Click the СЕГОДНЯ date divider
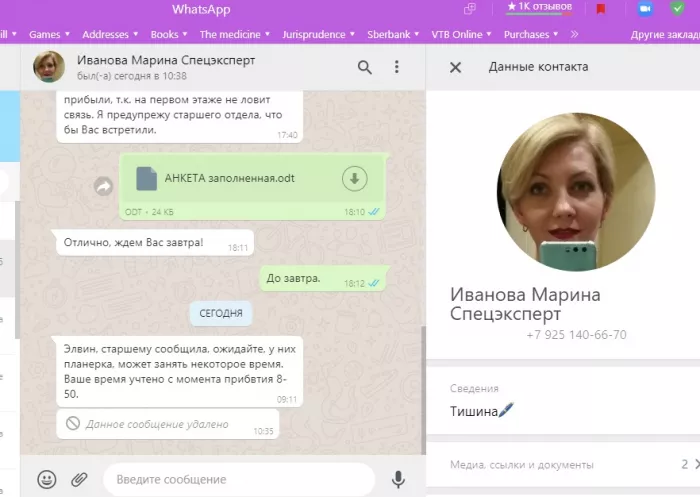This screenshot has width=700, height=497. coord(221,313)
